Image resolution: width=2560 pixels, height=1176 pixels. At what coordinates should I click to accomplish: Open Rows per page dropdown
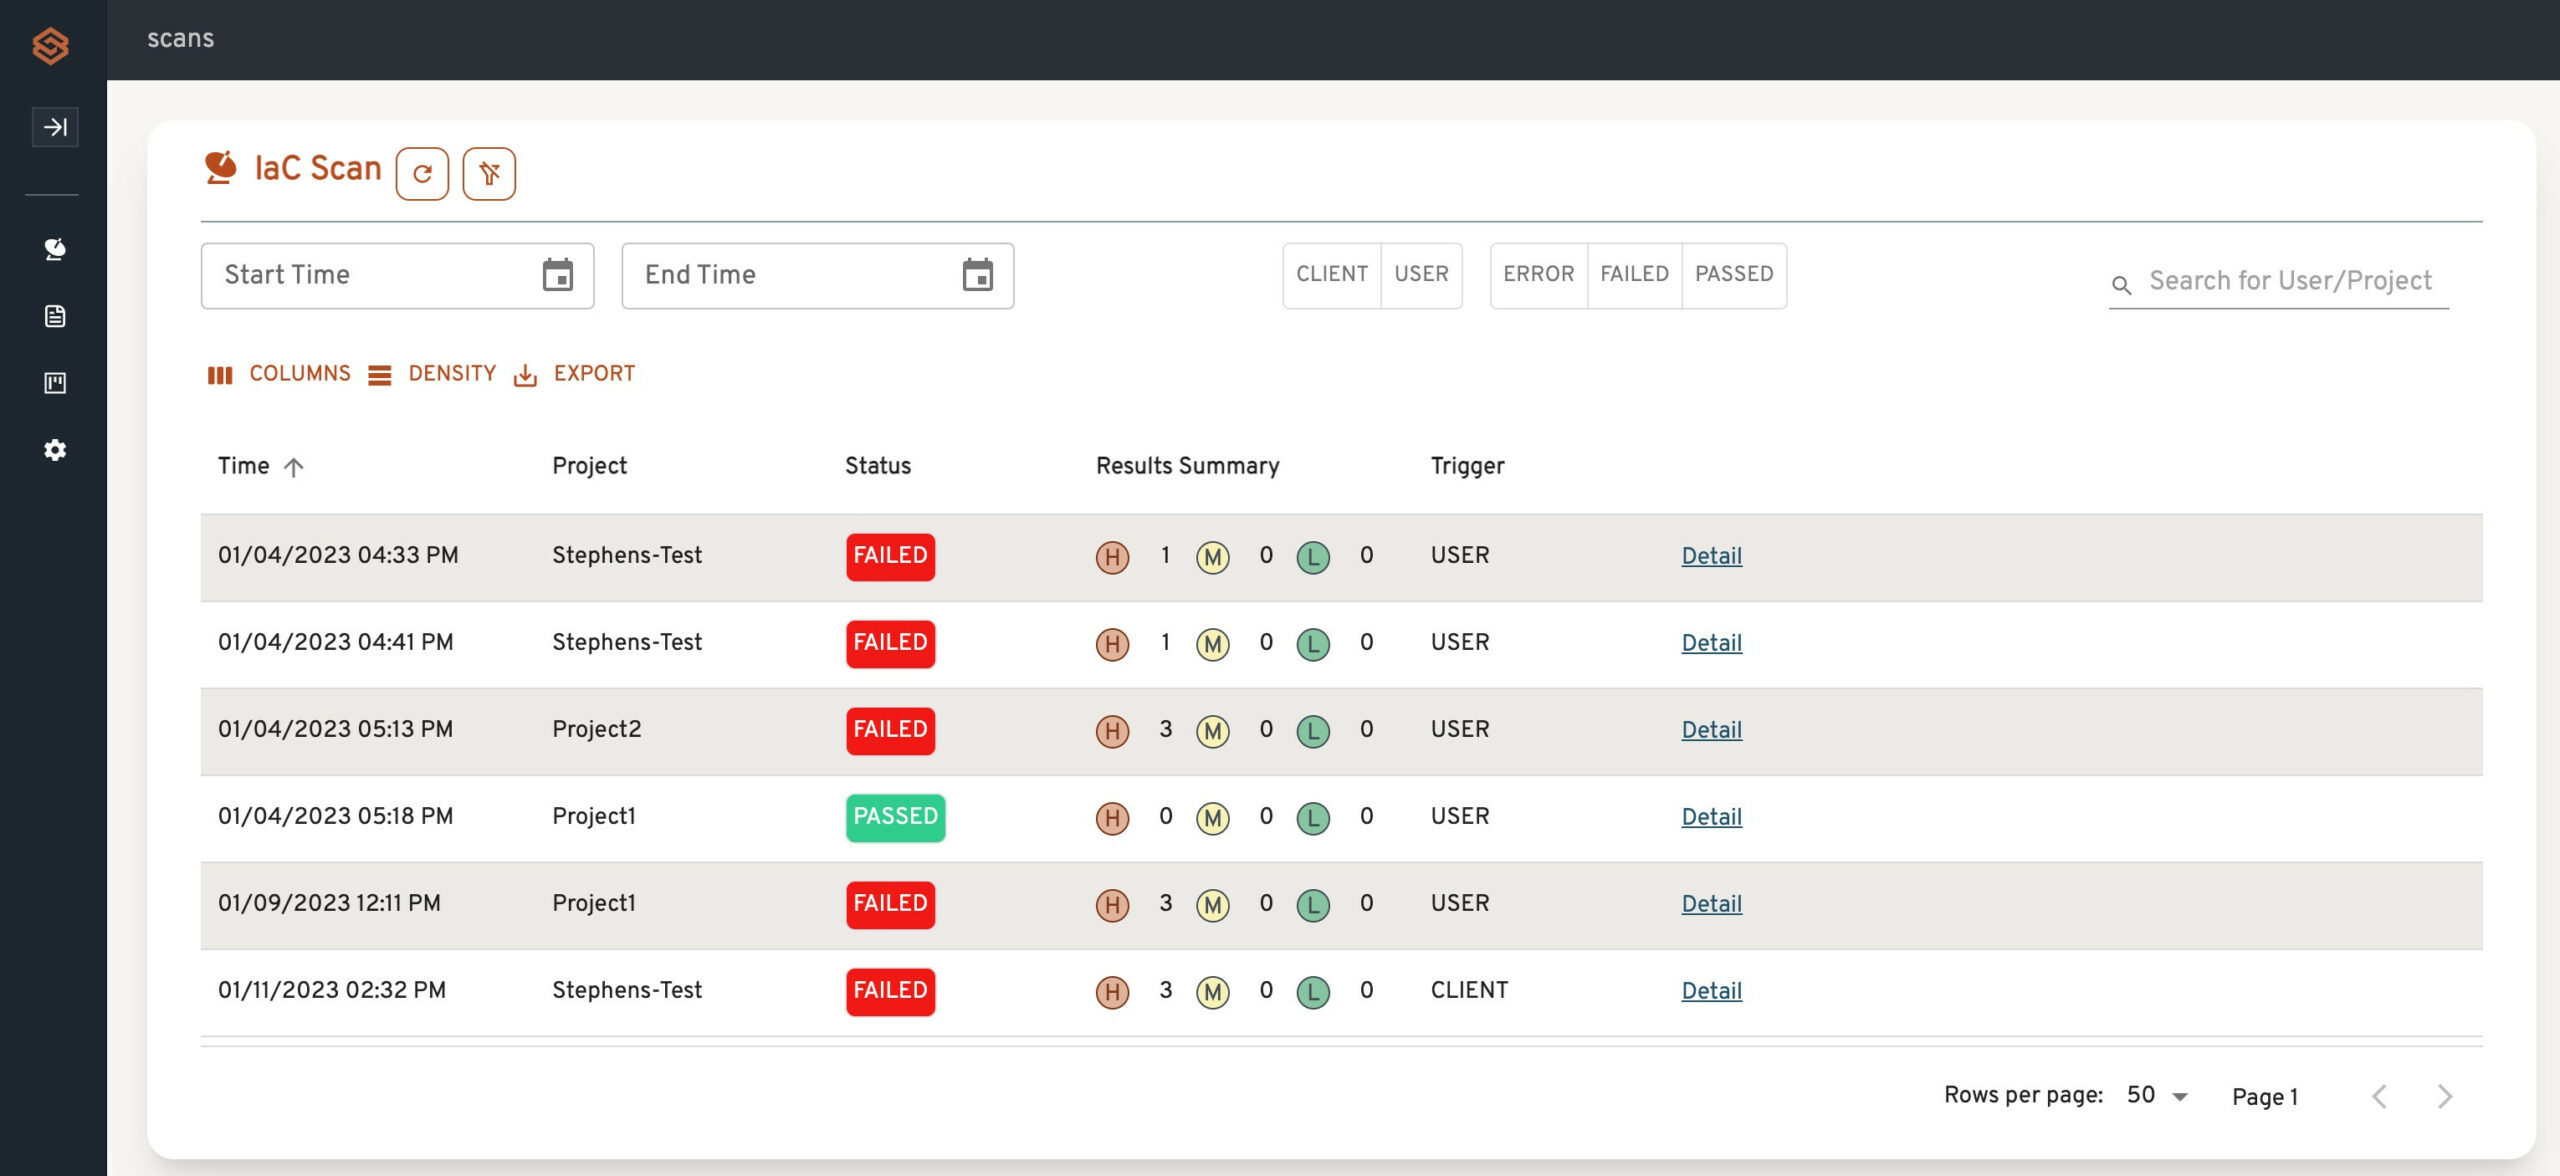coord(2157,1096)
